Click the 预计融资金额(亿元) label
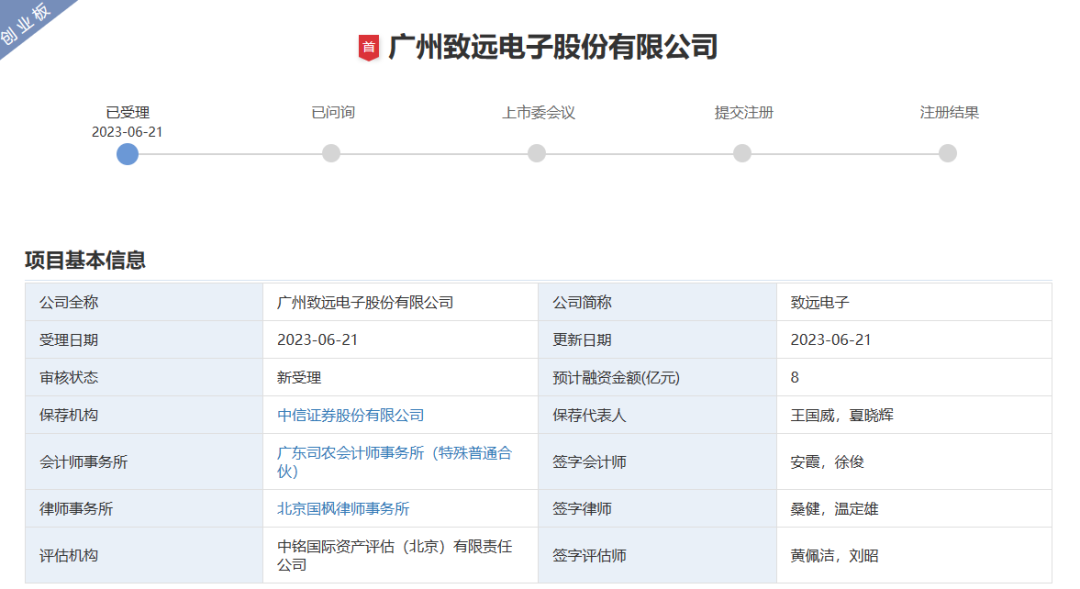Image resolution: width=1080 pixels, height=589 pixels. click(x=616, y=378)
